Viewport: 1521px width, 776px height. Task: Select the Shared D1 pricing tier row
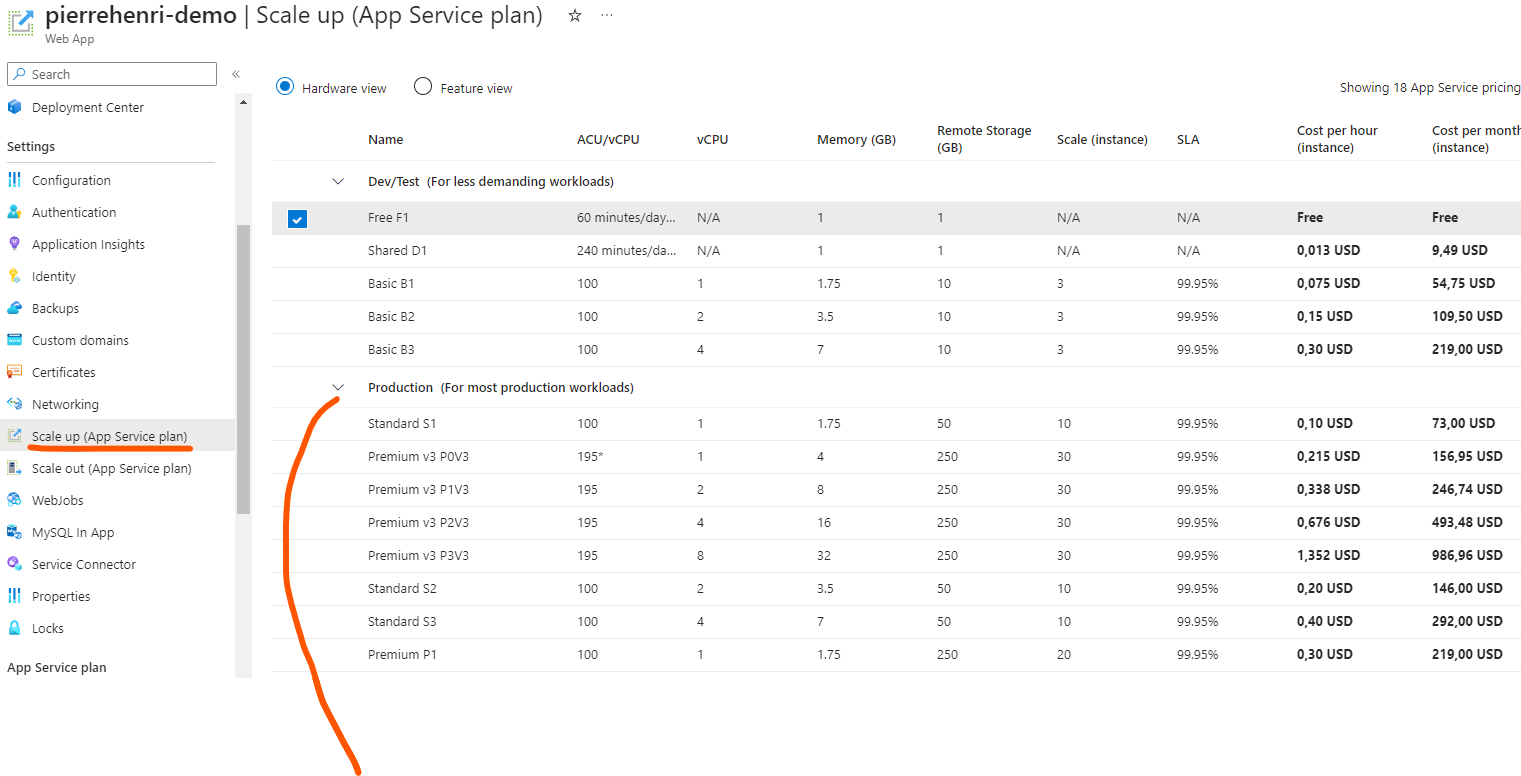pyautogui.click(x=896, y=251)
